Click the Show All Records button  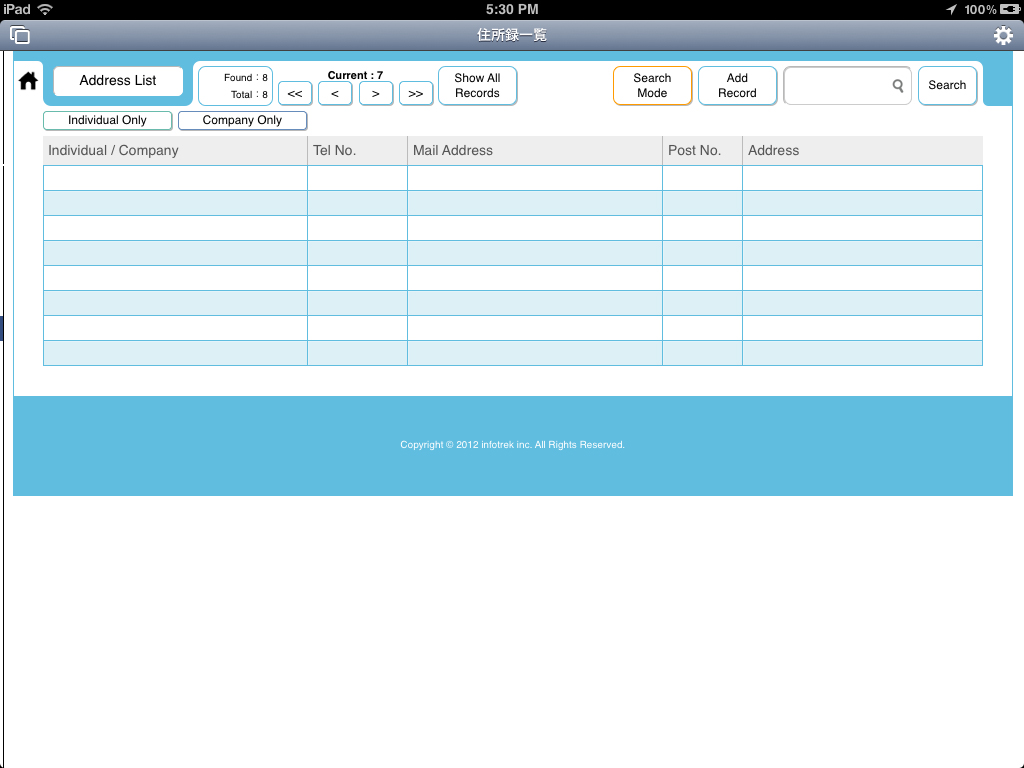click(x=477, y=85)
